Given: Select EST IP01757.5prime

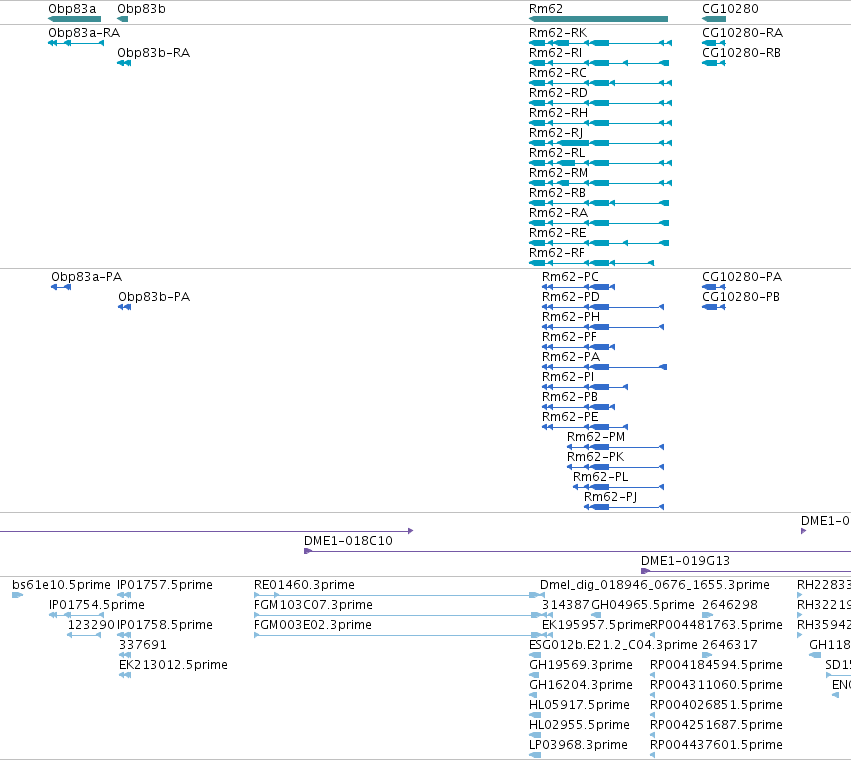Looking at the screenshot, I should [124, 596].
